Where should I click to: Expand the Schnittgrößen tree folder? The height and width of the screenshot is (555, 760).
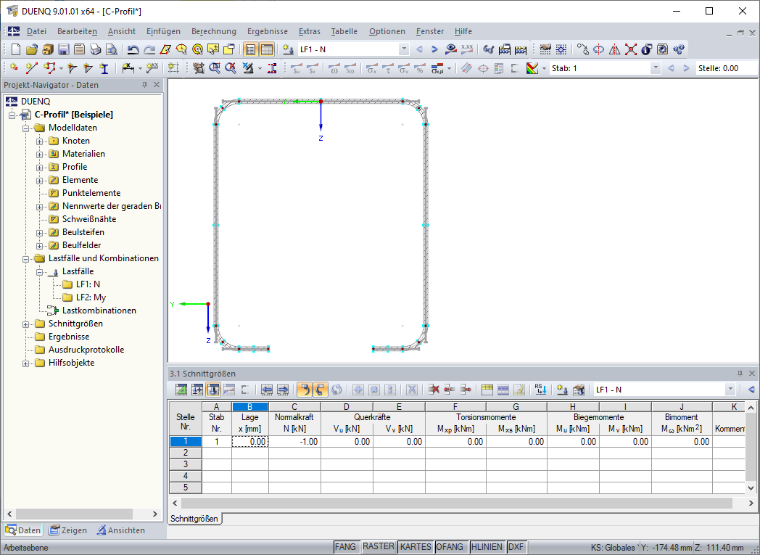26,324
